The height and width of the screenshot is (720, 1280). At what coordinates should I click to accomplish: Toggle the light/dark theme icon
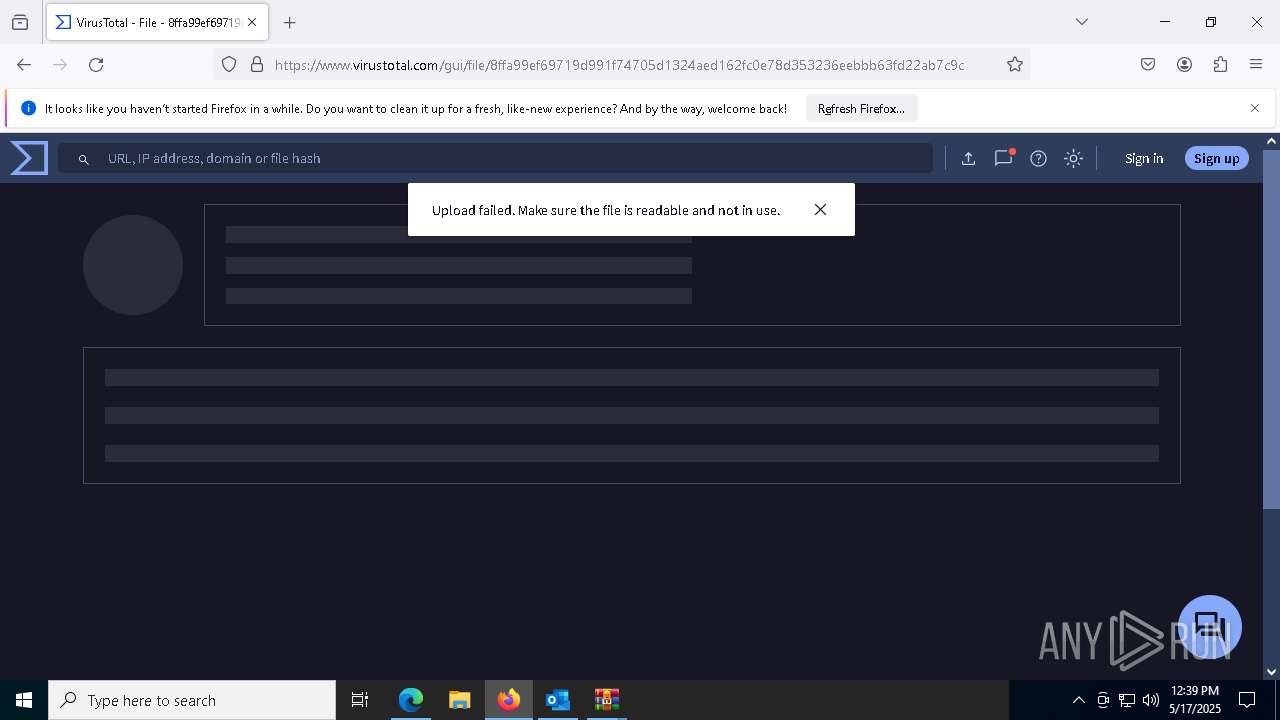(x=1073, y=158)
